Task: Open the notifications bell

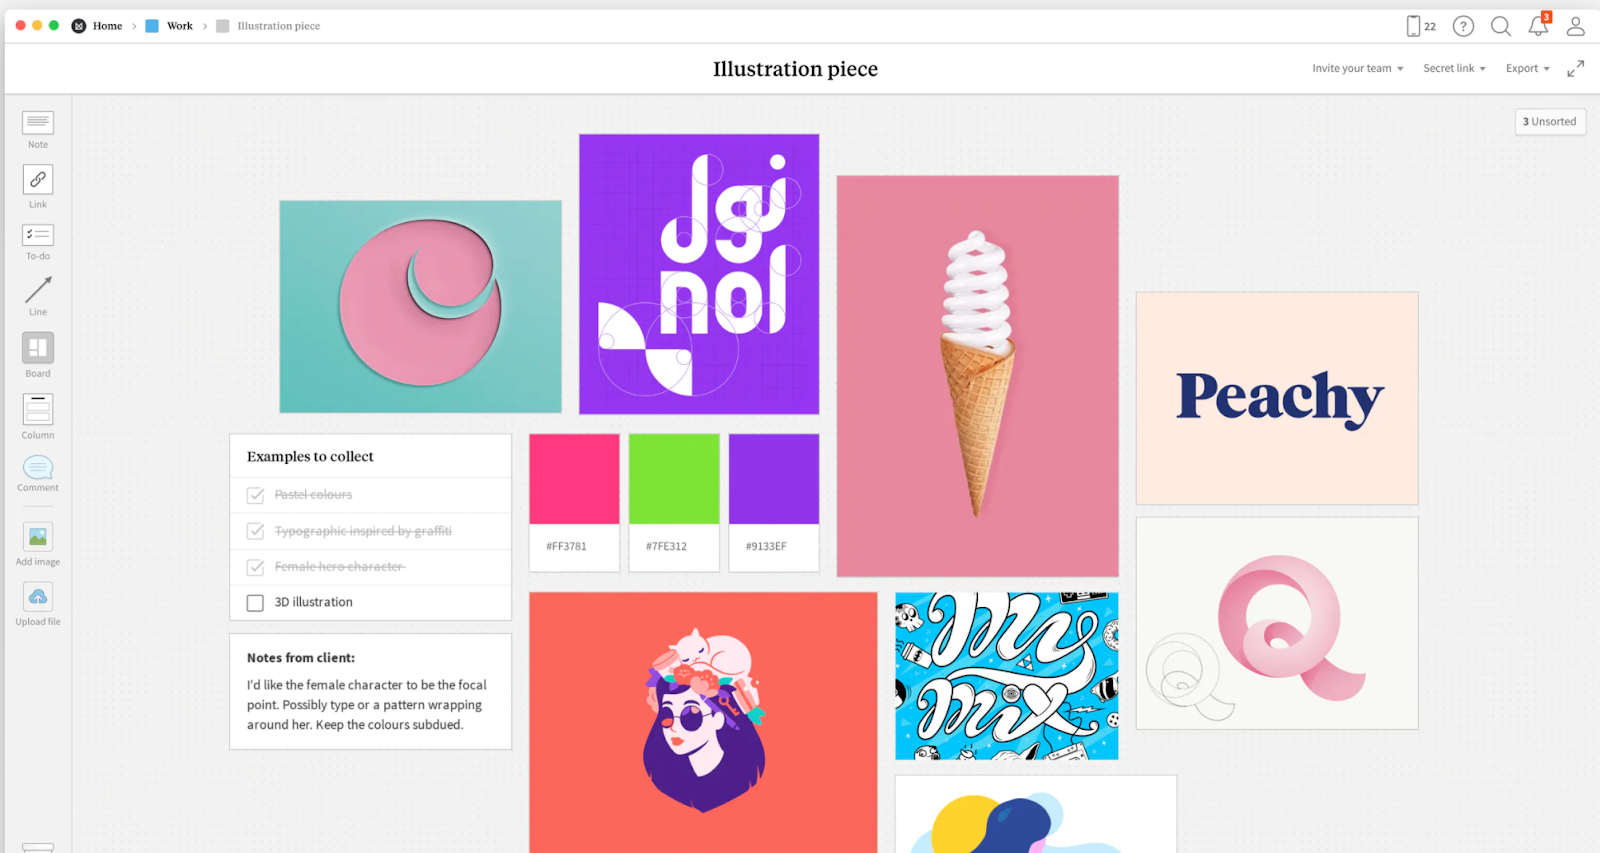Action: coord(1538,26)
